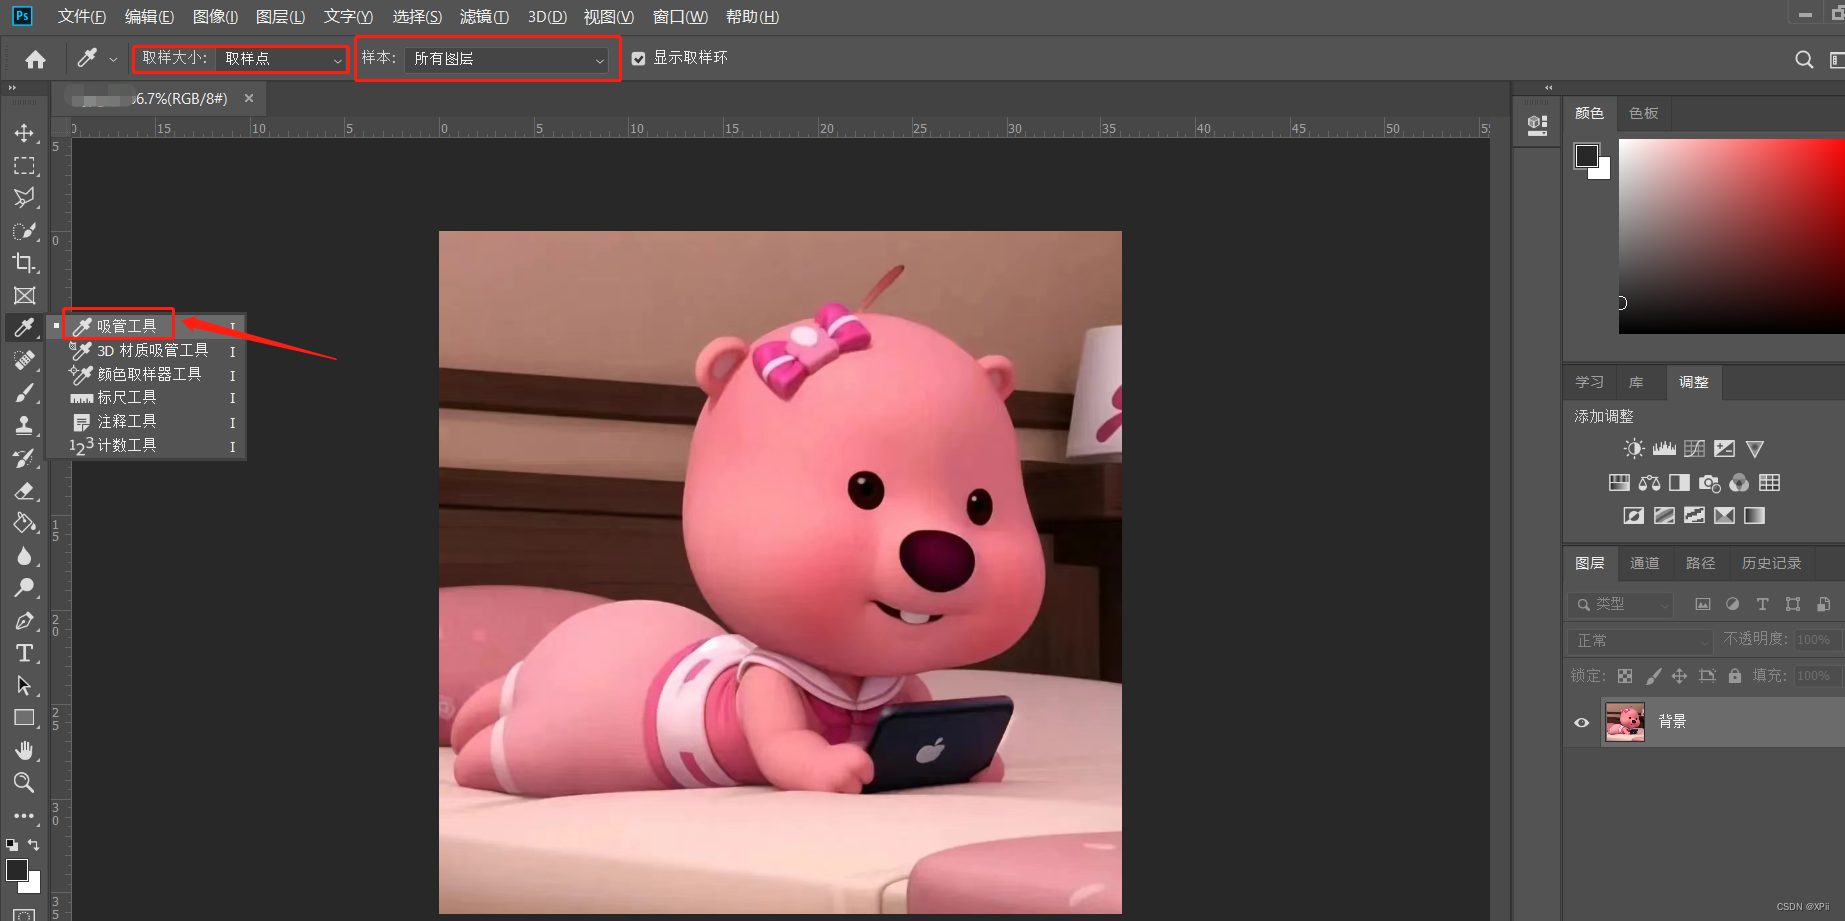Select the Crop tool
Image resolution: width=1845 pixels, height=921 pixels.
click(x=24, y=263)
